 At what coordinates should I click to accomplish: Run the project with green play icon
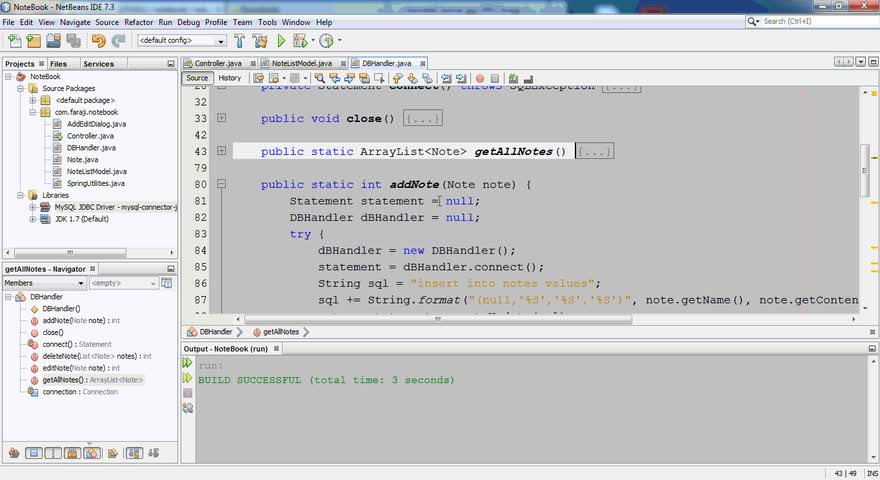pos(281,40)
